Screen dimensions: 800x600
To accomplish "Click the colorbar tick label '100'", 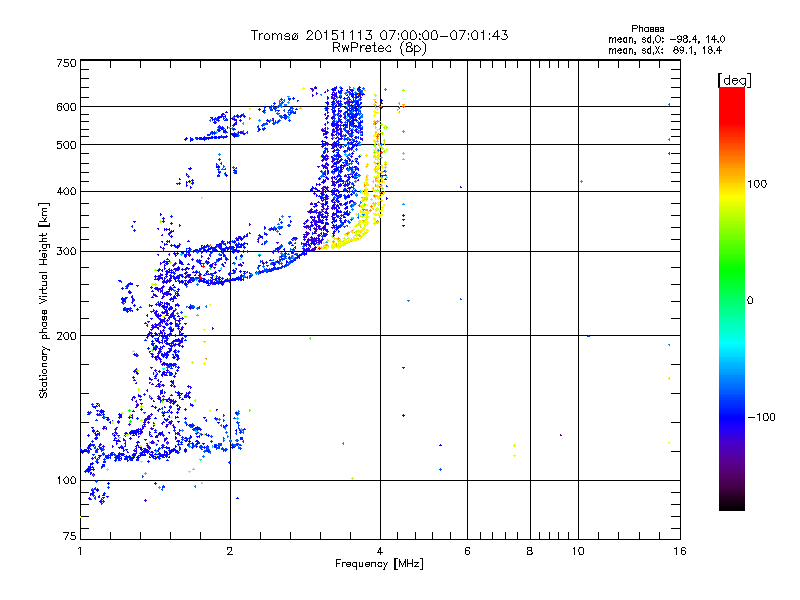I will tap(757, 184).
